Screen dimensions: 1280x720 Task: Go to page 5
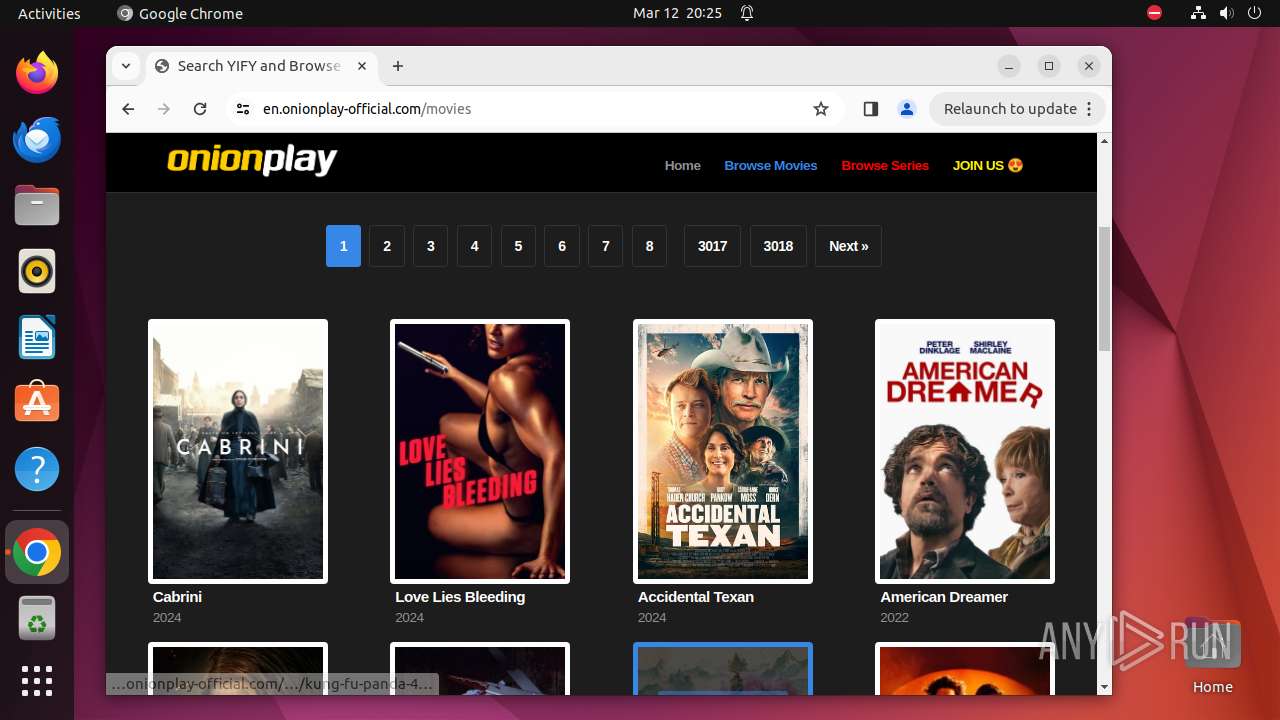coord(518,246)
